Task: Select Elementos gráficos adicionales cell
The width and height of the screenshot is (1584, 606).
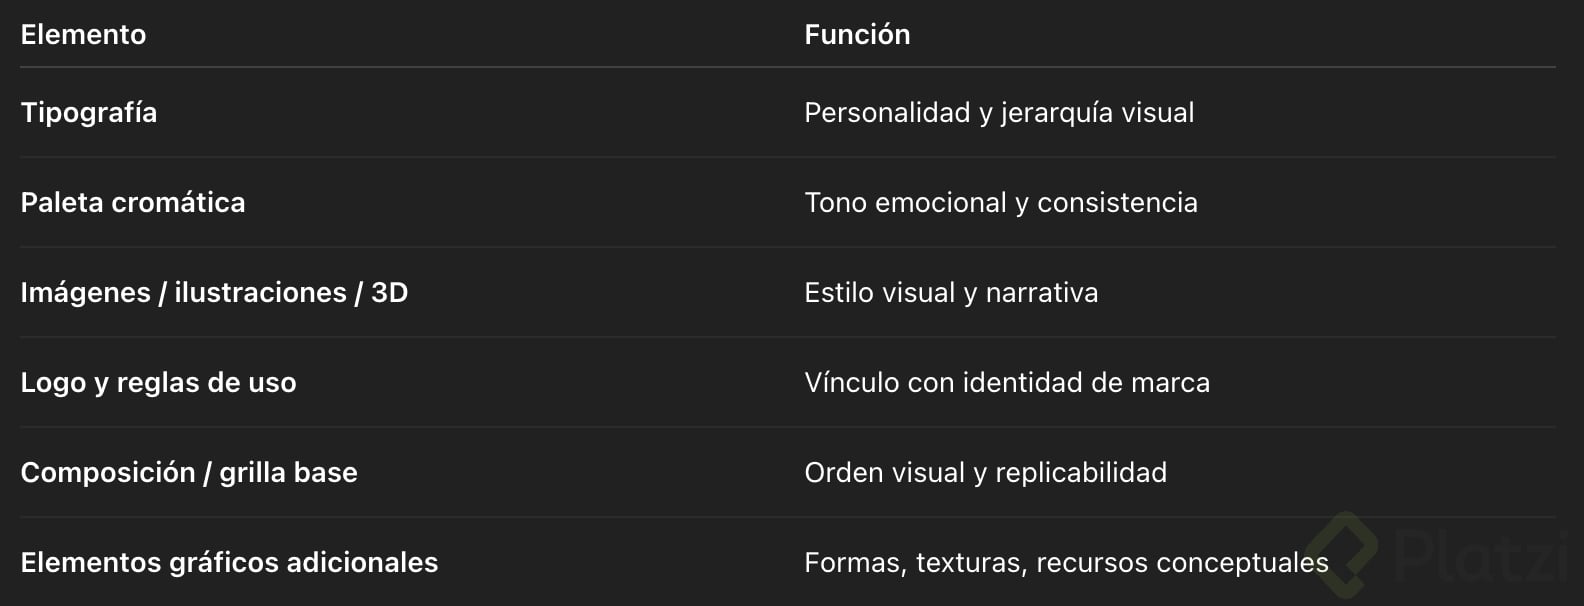Action: point(229,563)
